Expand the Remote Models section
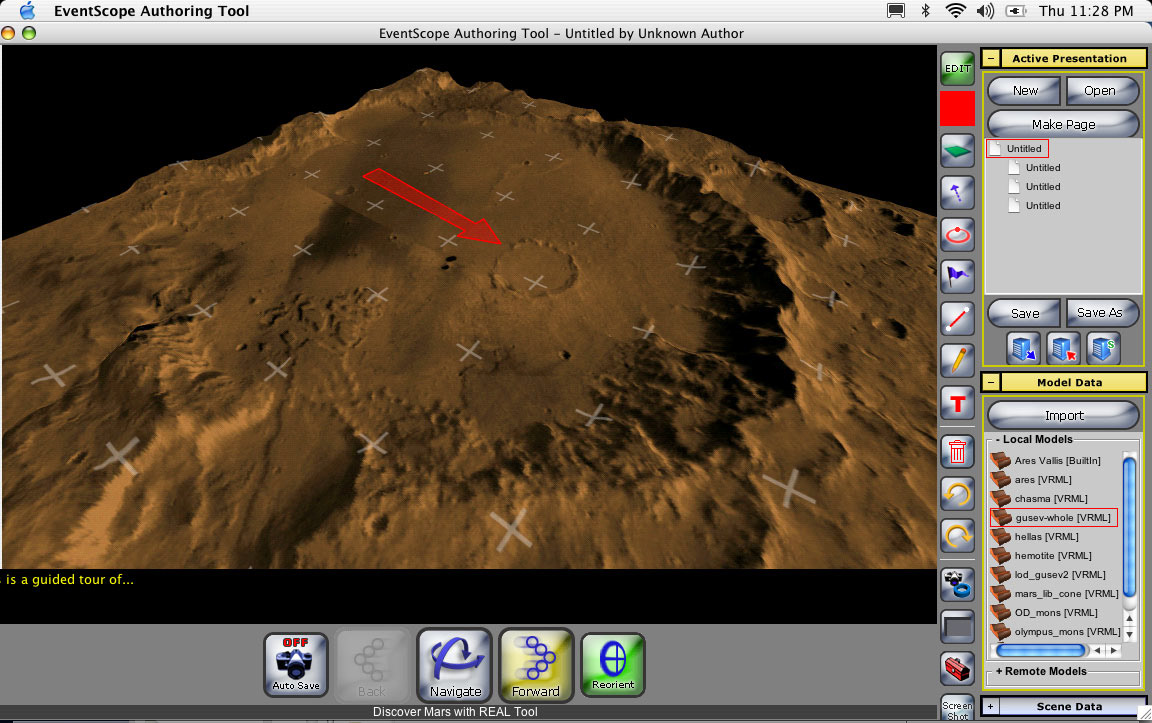 point(999,671)
